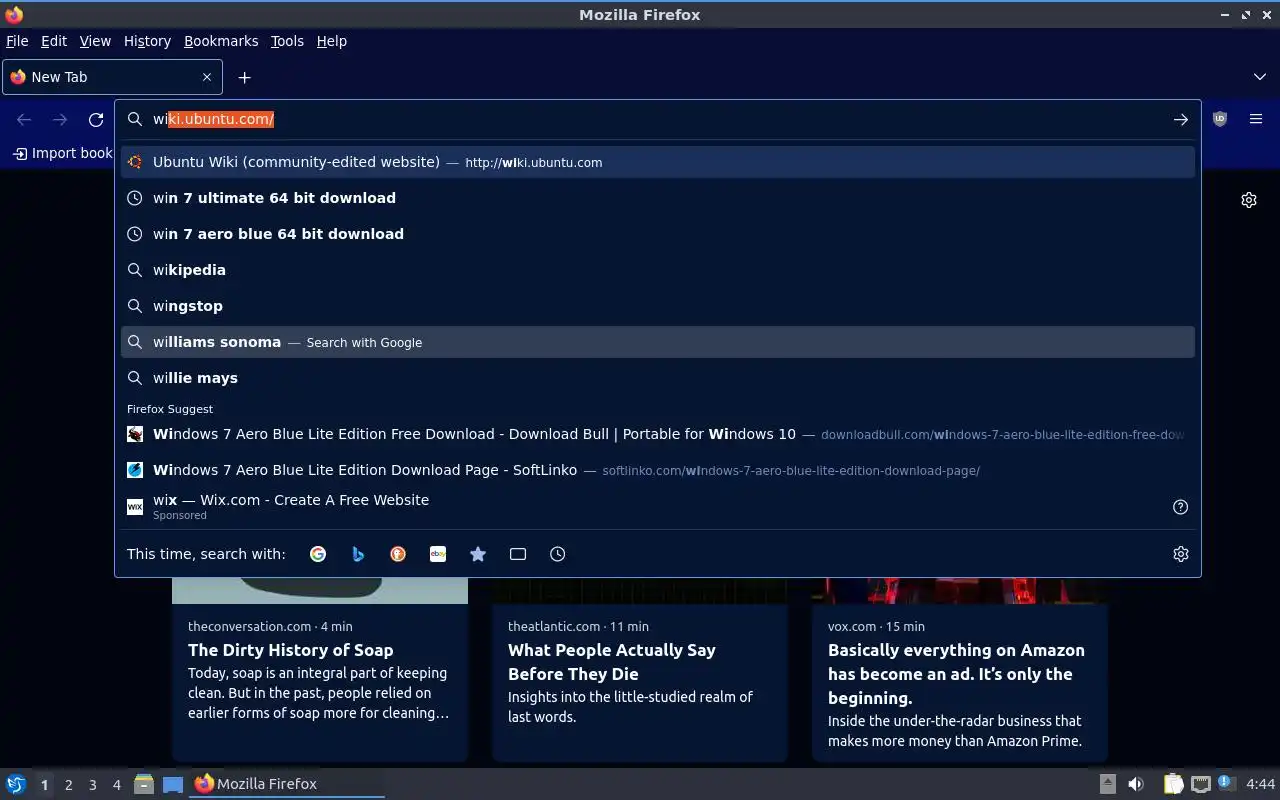The width and height of the screenshot is (1280, 800).
Task: Select williams sonoma search suggestion
Action: 658,342
